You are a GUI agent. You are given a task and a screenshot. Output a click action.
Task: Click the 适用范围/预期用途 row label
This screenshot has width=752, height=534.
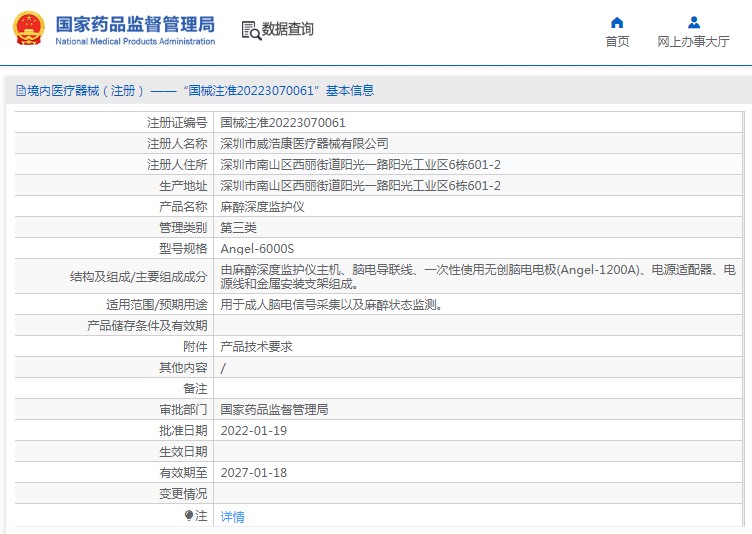156,305
